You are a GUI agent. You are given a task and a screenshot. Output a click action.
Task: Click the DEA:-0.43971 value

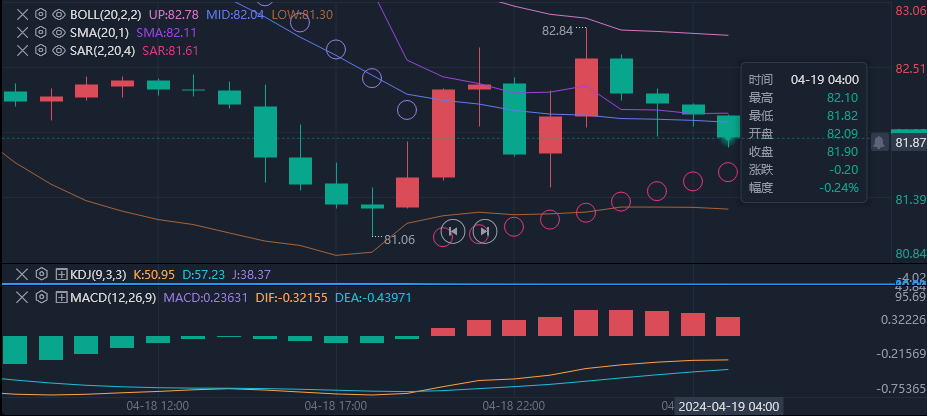point(373,298)
